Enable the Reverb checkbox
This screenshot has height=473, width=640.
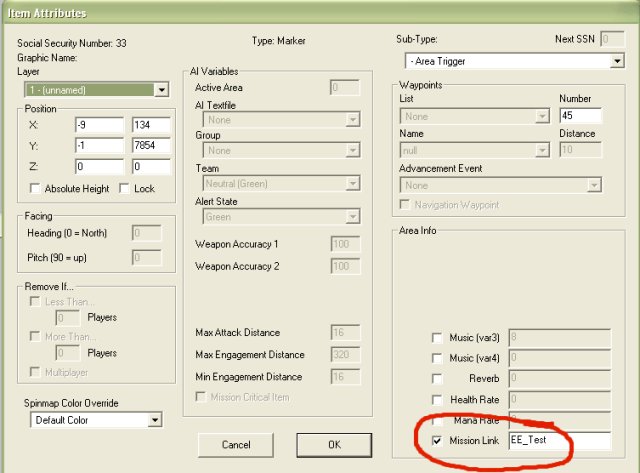click(x=436, y=379)
